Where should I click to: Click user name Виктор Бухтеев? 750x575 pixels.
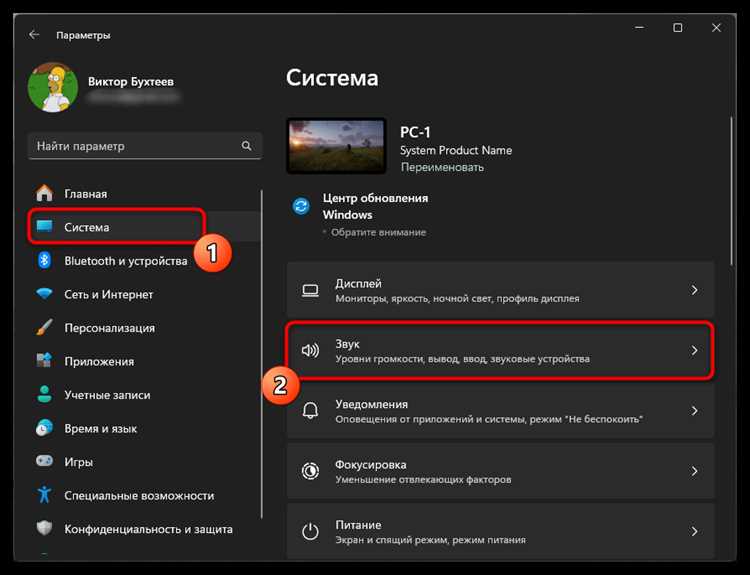pos(131,81)
